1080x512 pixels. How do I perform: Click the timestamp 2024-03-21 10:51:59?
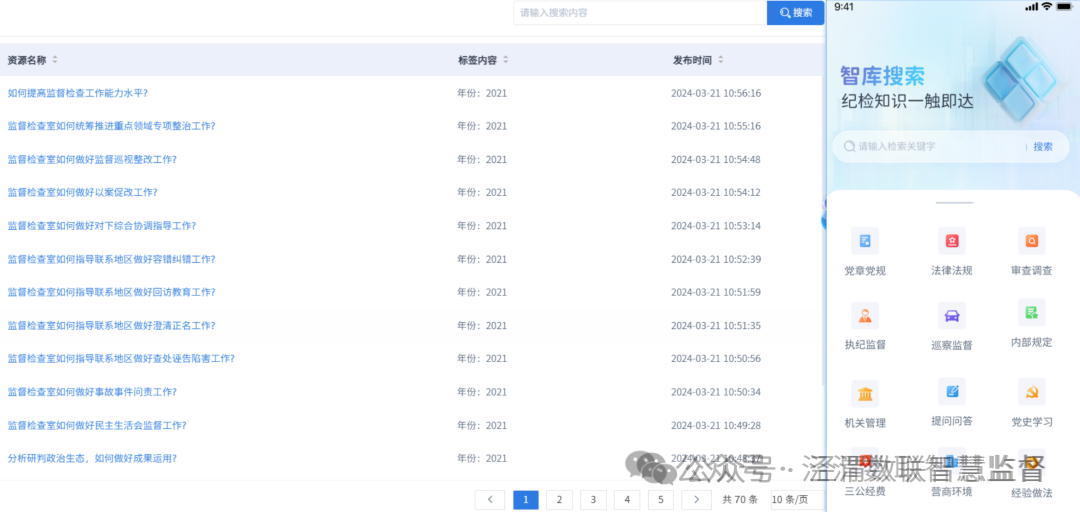coord(716,292)
